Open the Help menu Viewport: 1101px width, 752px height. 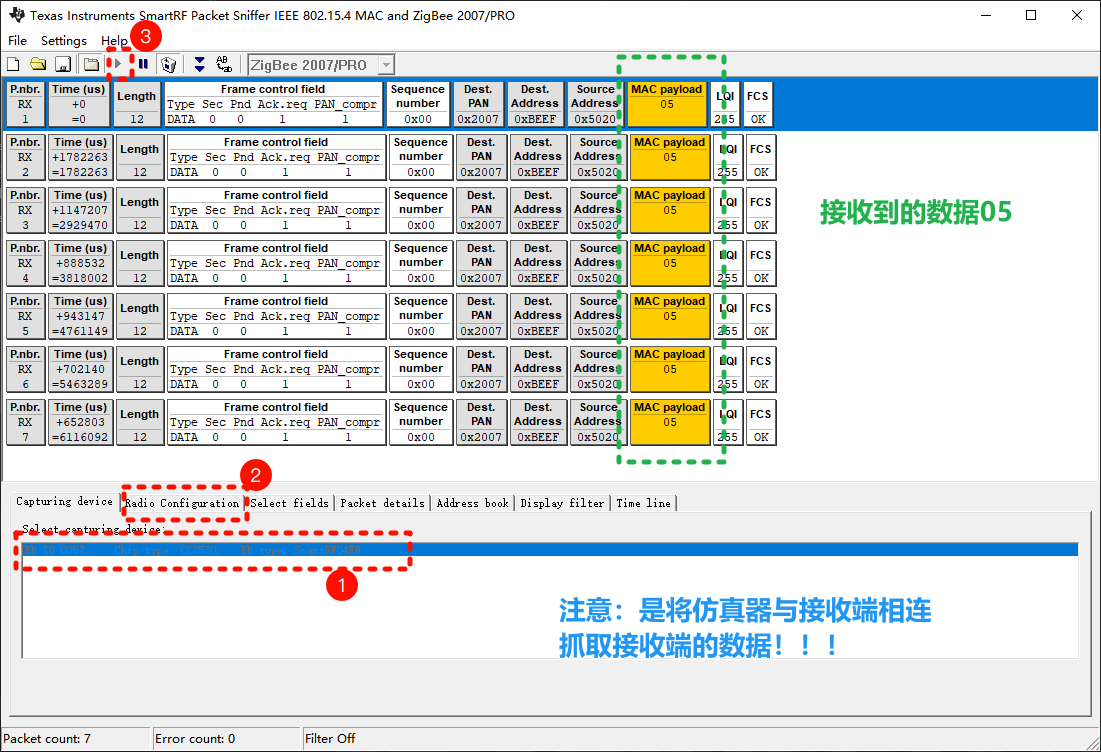coord(114,41)
